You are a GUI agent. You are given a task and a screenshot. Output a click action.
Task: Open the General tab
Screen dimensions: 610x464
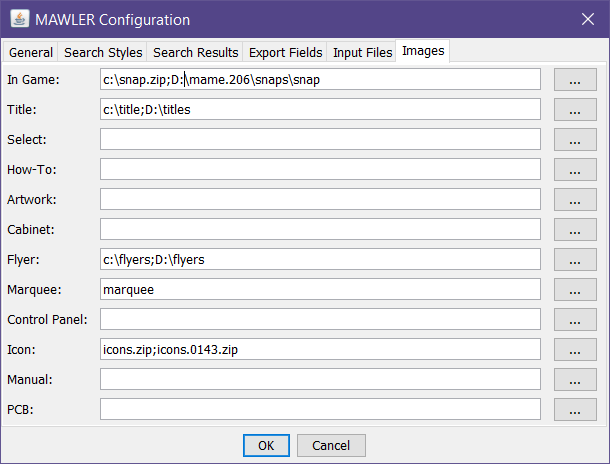(31, 52)
